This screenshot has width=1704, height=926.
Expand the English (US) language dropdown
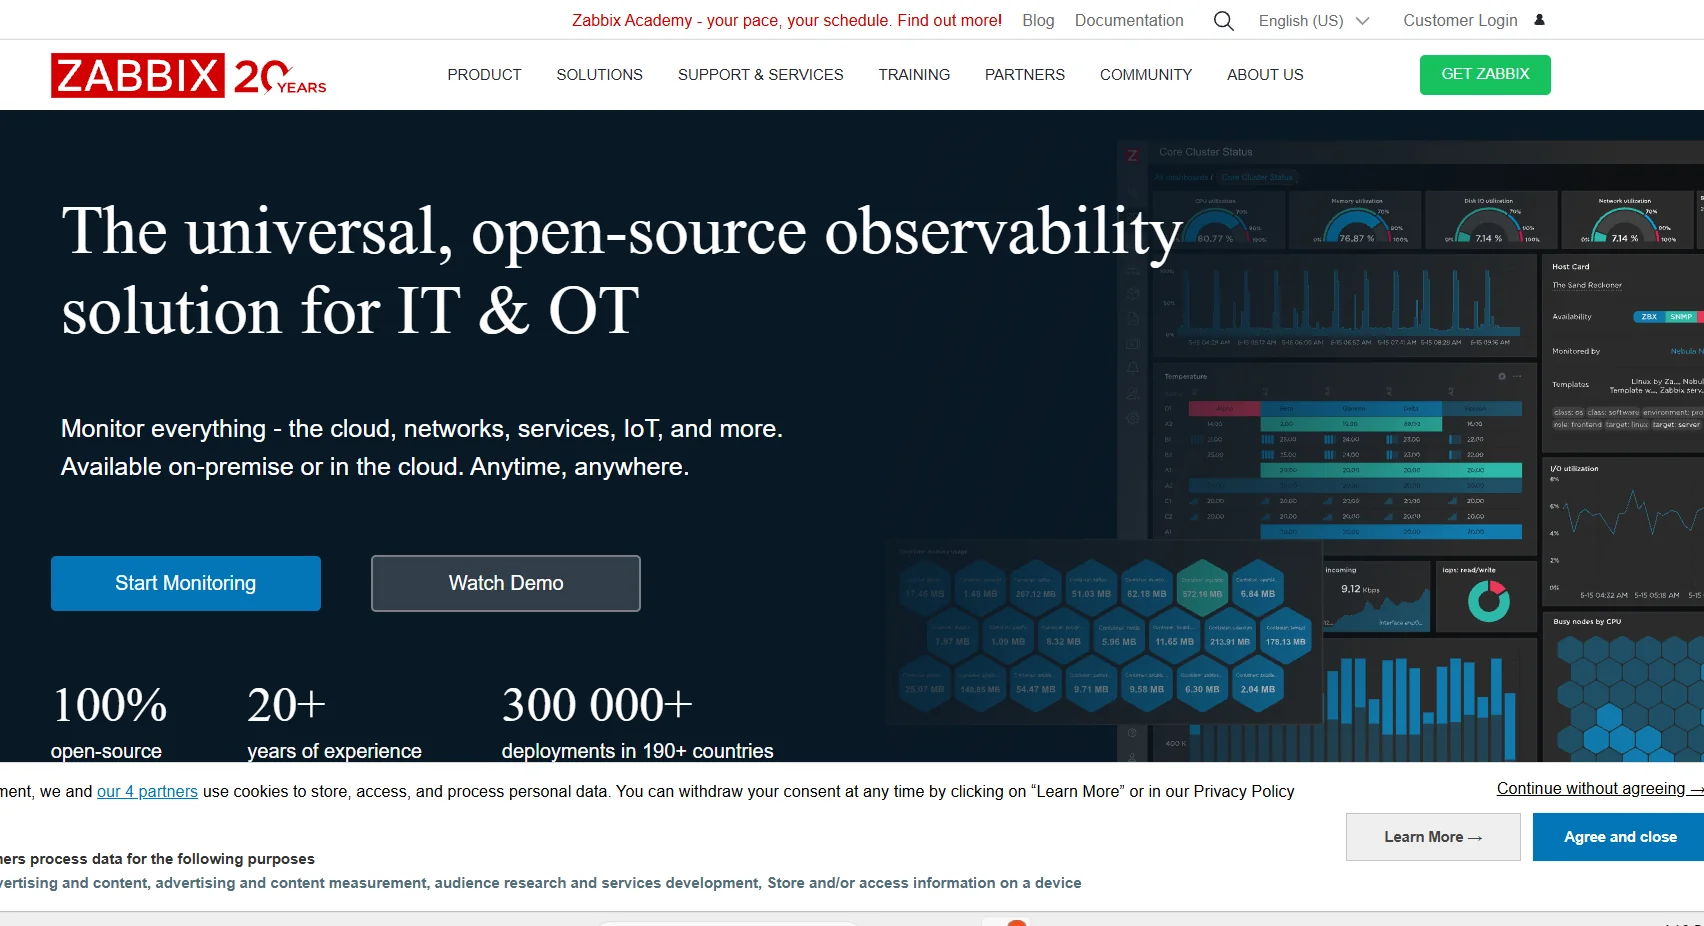(1313, 21)
